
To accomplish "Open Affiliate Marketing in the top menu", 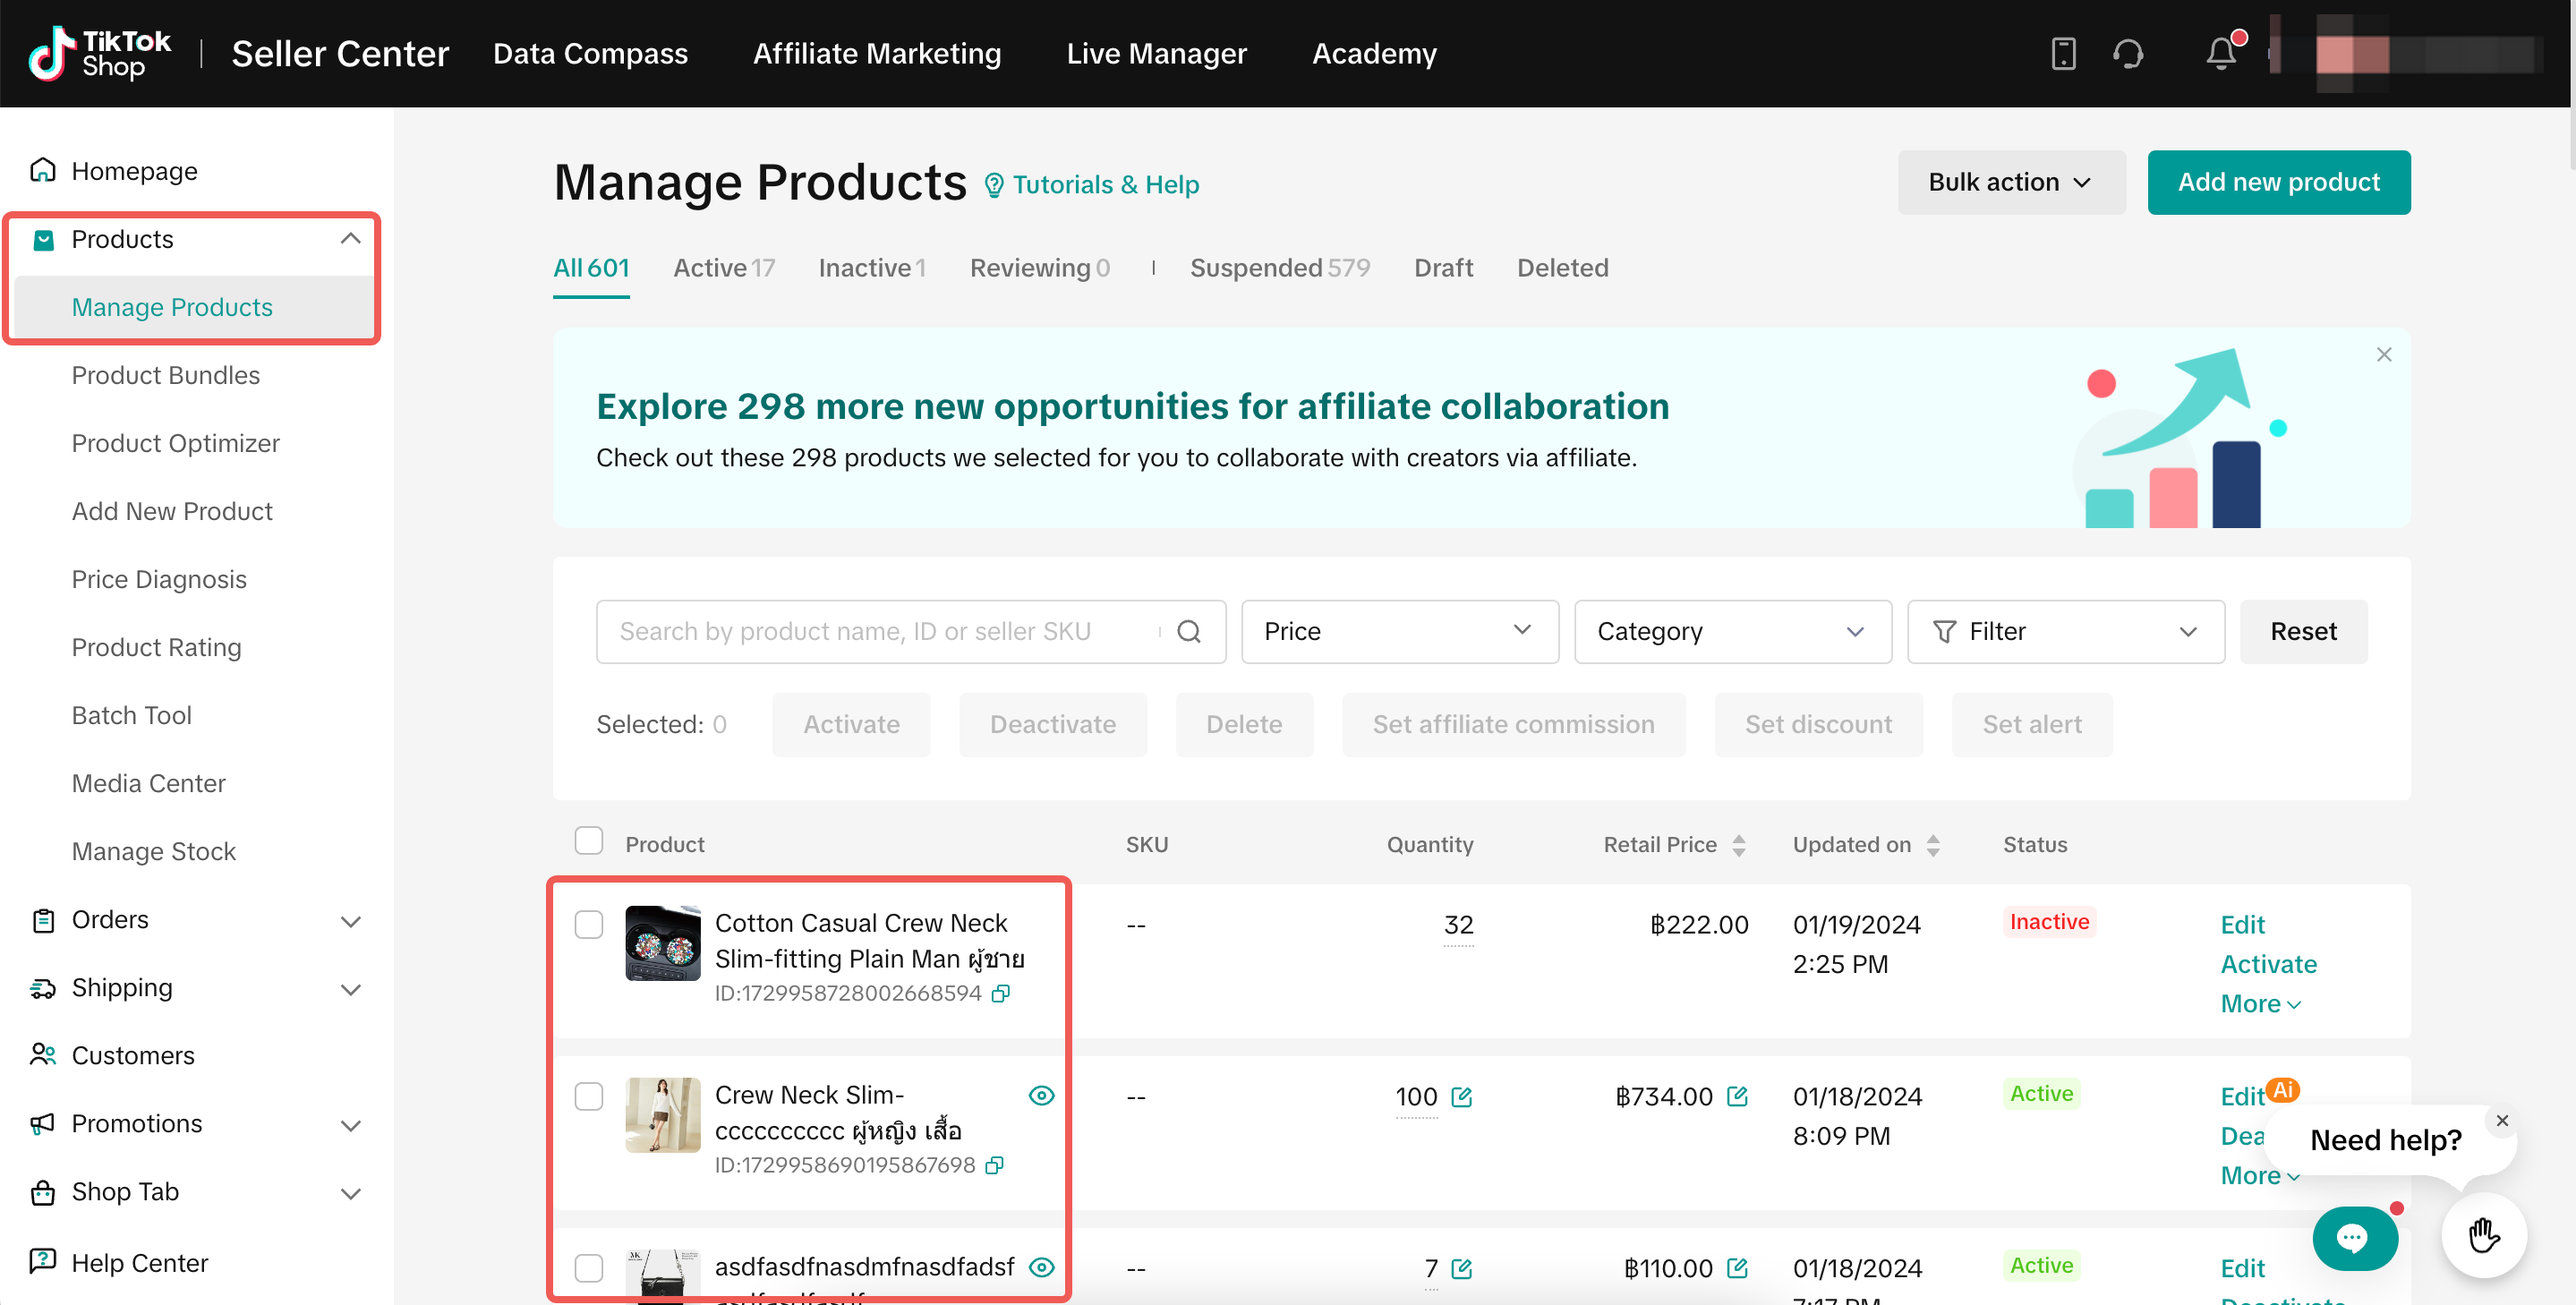I will [x=877, y=53].
